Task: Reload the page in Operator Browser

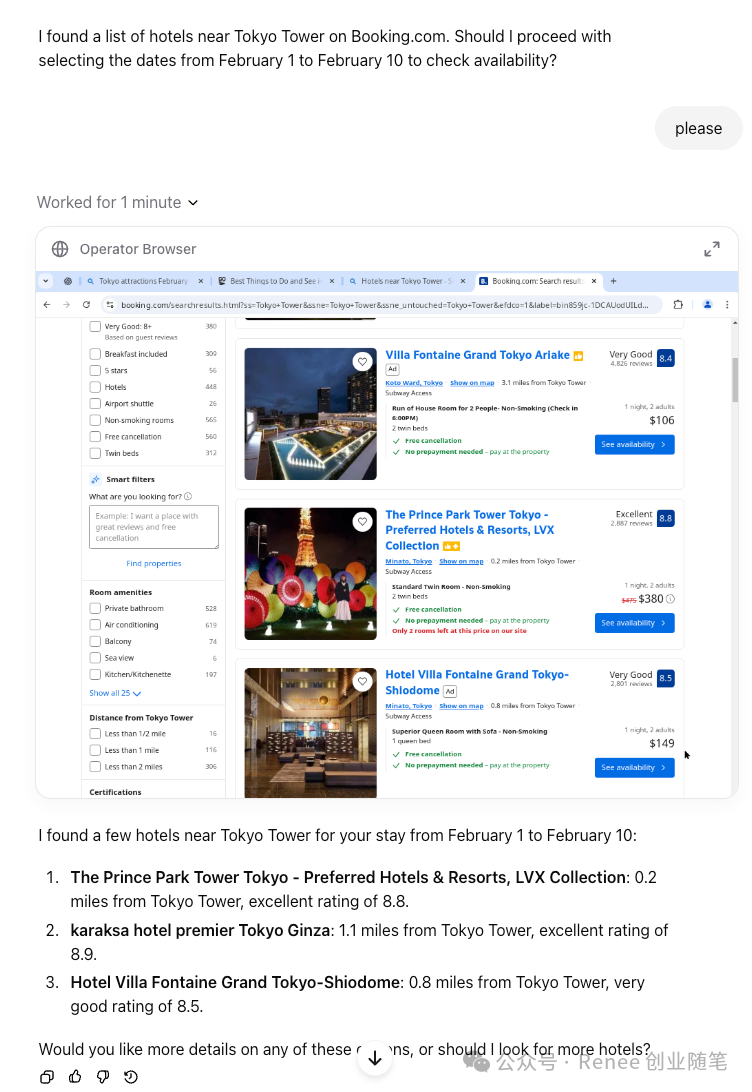Action: coord(86,304)
